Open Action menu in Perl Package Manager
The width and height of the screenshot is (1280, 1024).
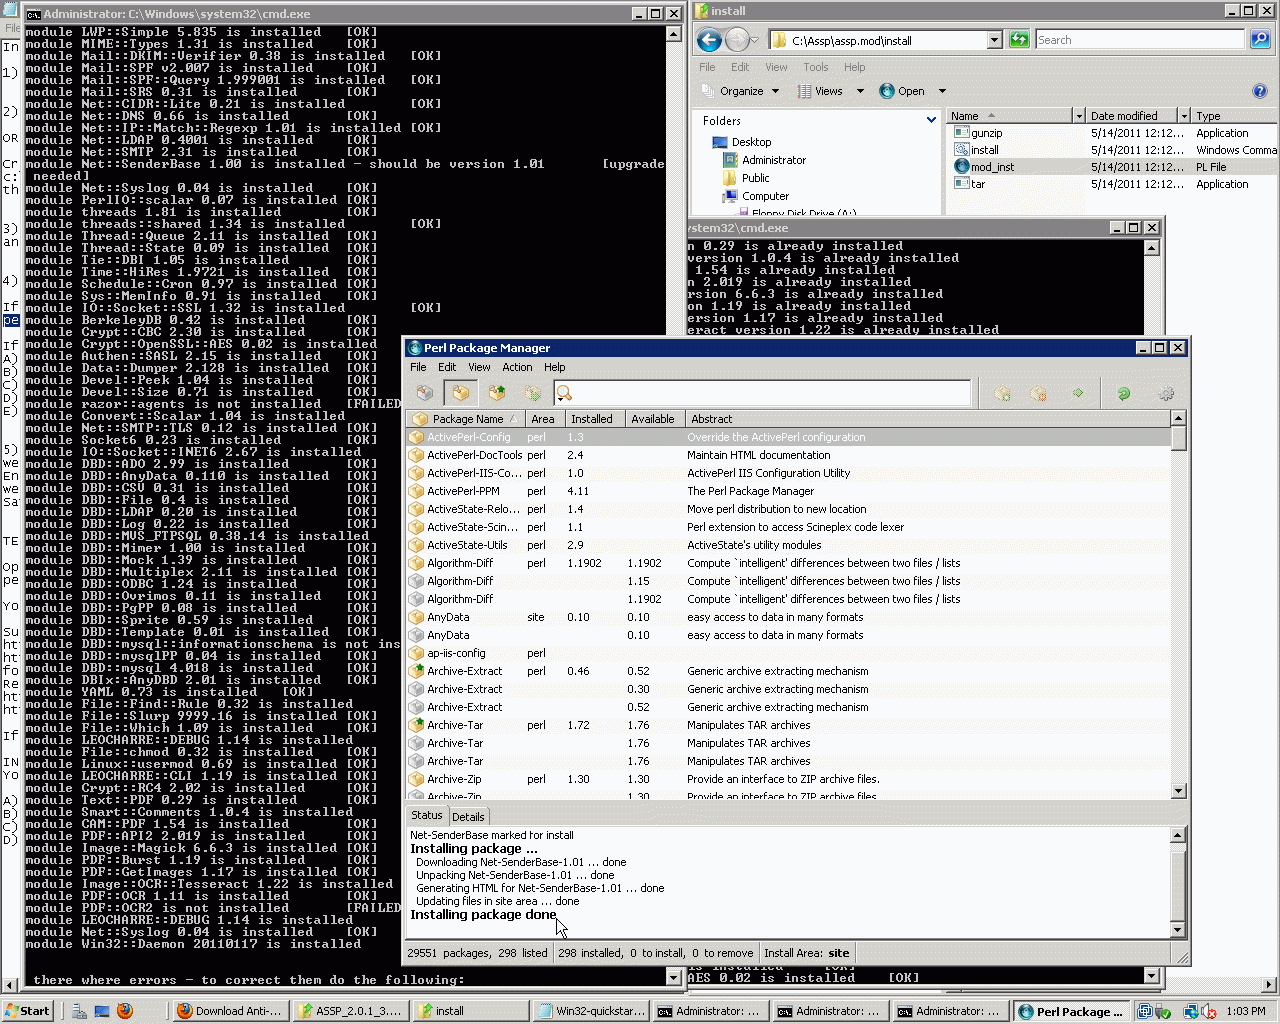click(x=517, y=367)
